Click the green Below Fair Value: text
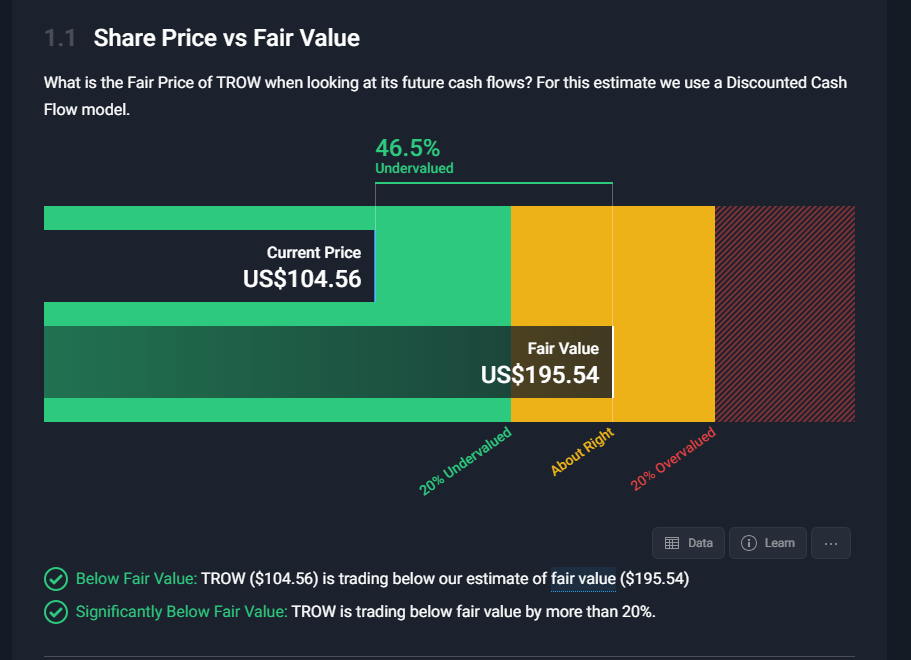Image resolution: width=911 pixels, height=660 pixels. point(136,579)
